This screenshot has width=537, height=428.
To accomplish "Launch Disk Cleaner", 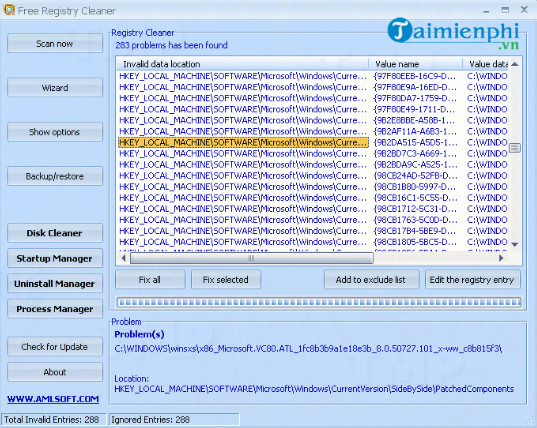I will tap(55, 233).
